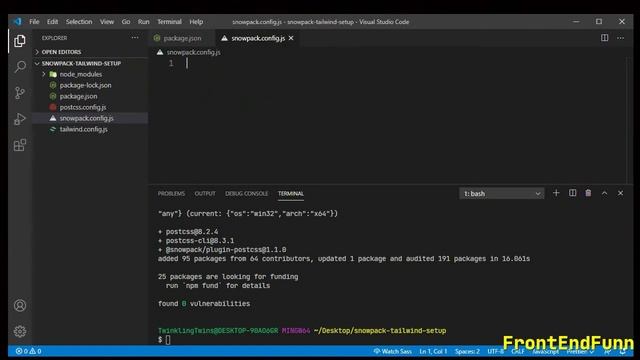Open the Manage gear icon
The image size is (640, 360).
(20, 331)
